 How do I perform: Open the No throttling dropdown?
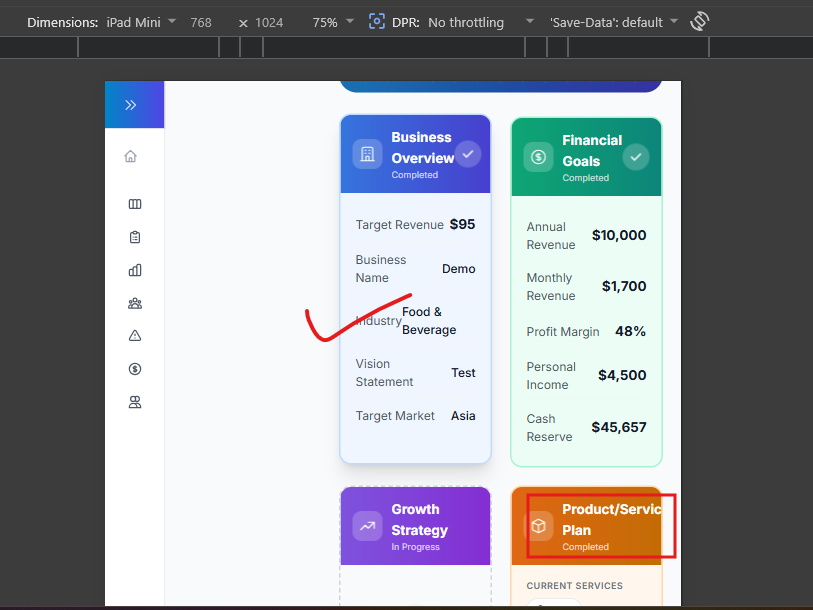coord(480,22)
